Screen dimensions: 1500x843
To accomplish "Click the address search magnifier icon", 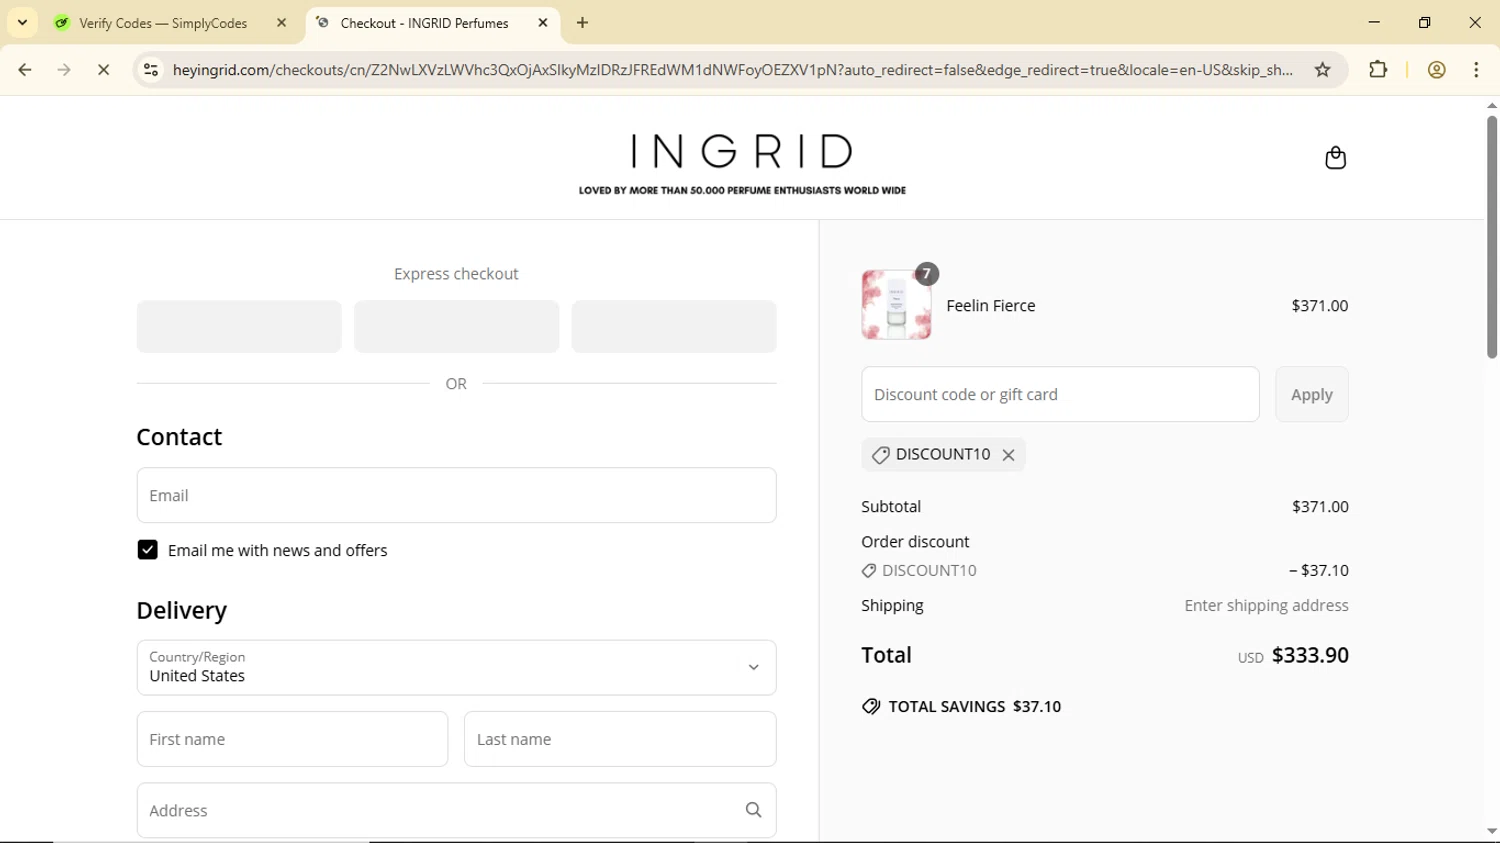I will pos(753,810).
